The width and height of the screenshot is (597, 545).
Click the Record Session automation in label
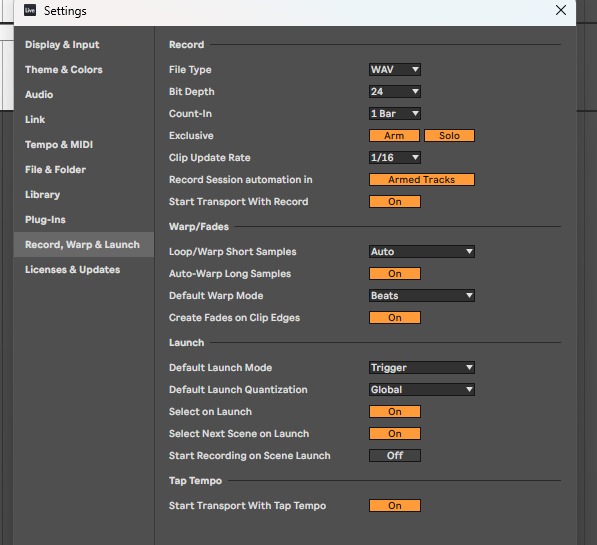click(x=241, y=180)
